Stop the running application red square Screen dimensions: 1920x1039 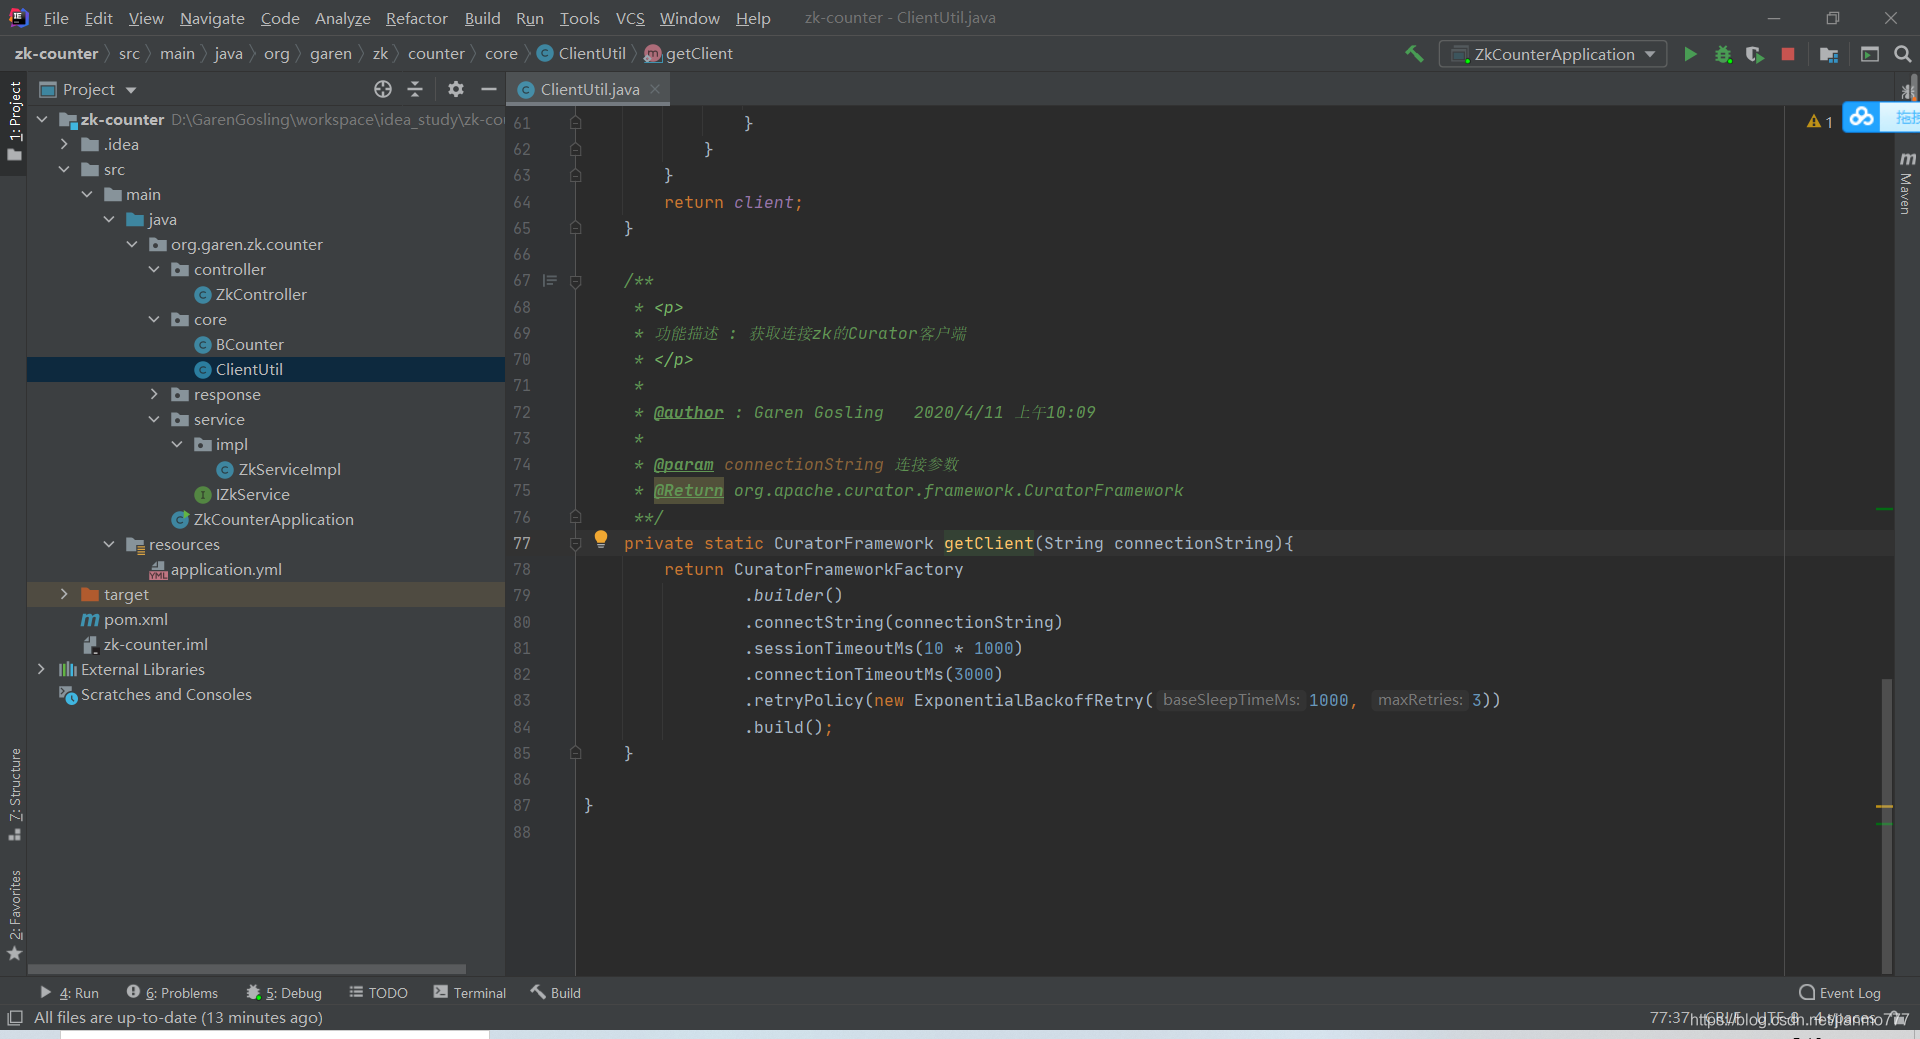coord(1788,54)
